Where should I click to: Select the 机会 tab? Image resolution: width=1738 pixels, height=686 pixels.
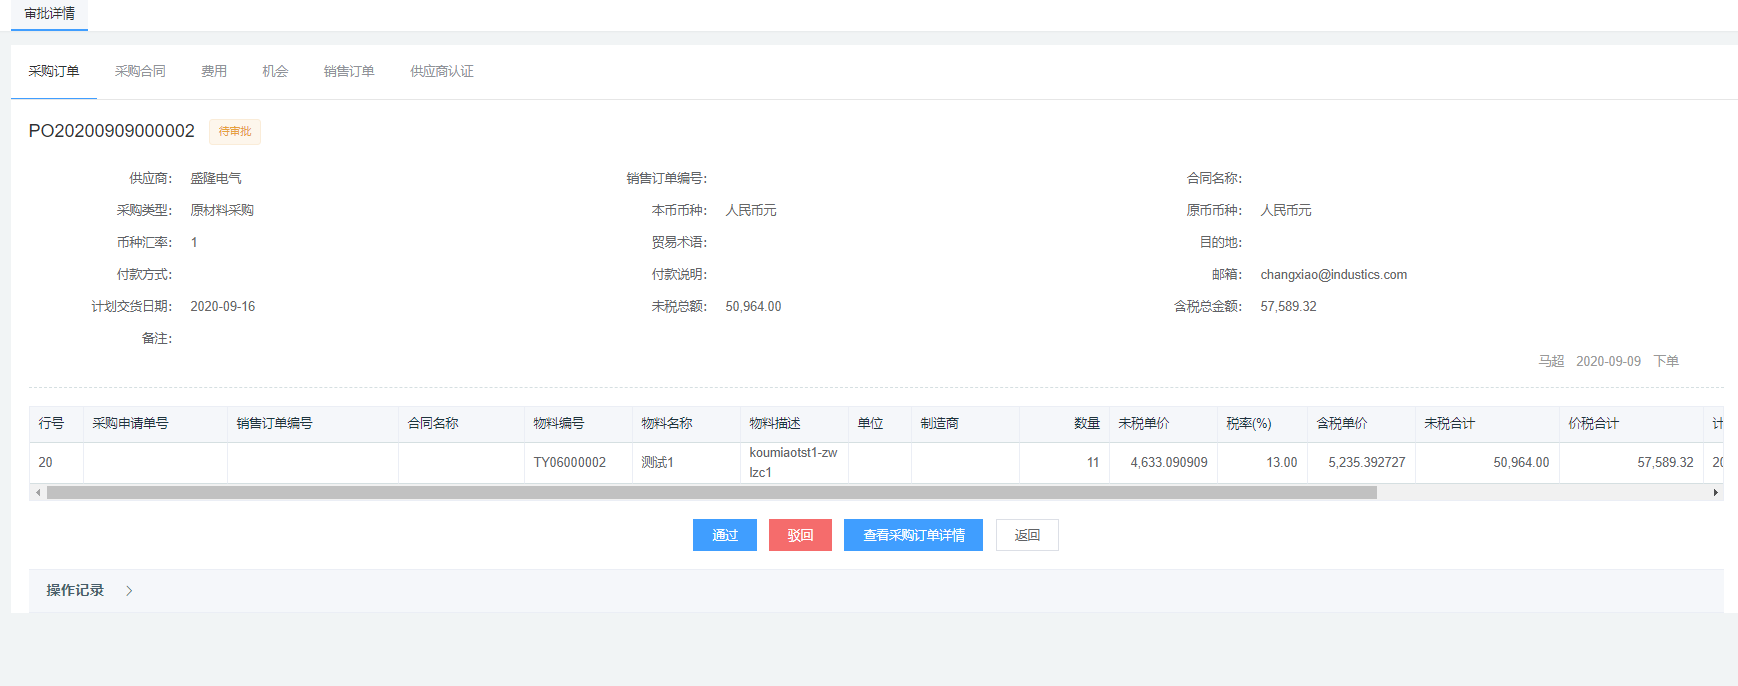pos(275,72)
